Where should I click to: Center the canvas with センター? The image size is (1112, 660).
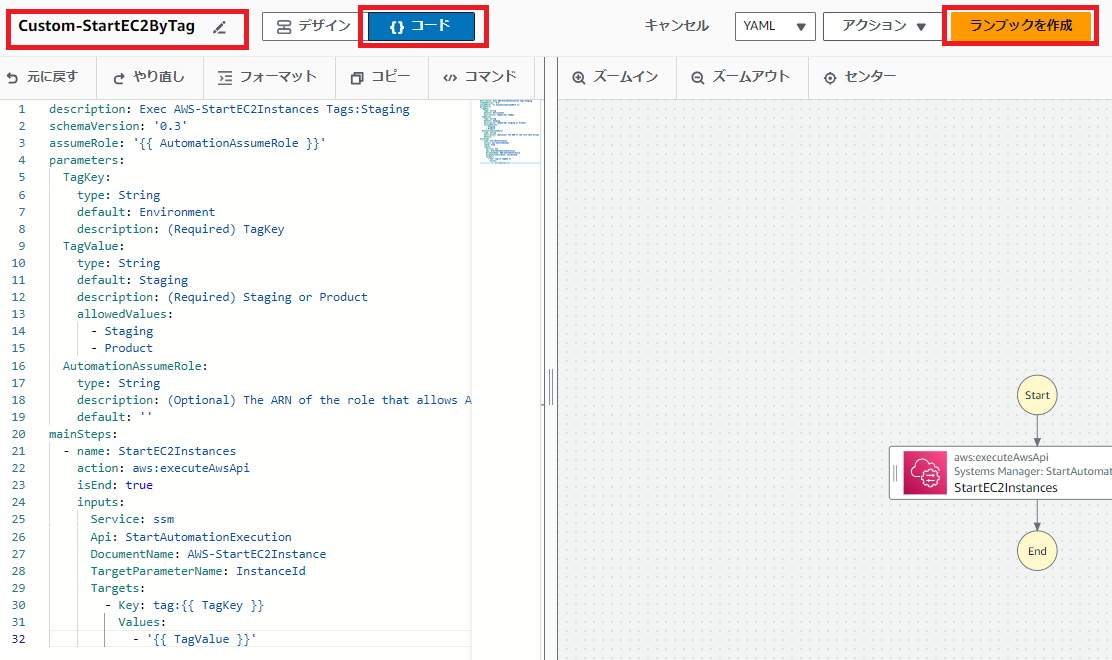(860, 77)
